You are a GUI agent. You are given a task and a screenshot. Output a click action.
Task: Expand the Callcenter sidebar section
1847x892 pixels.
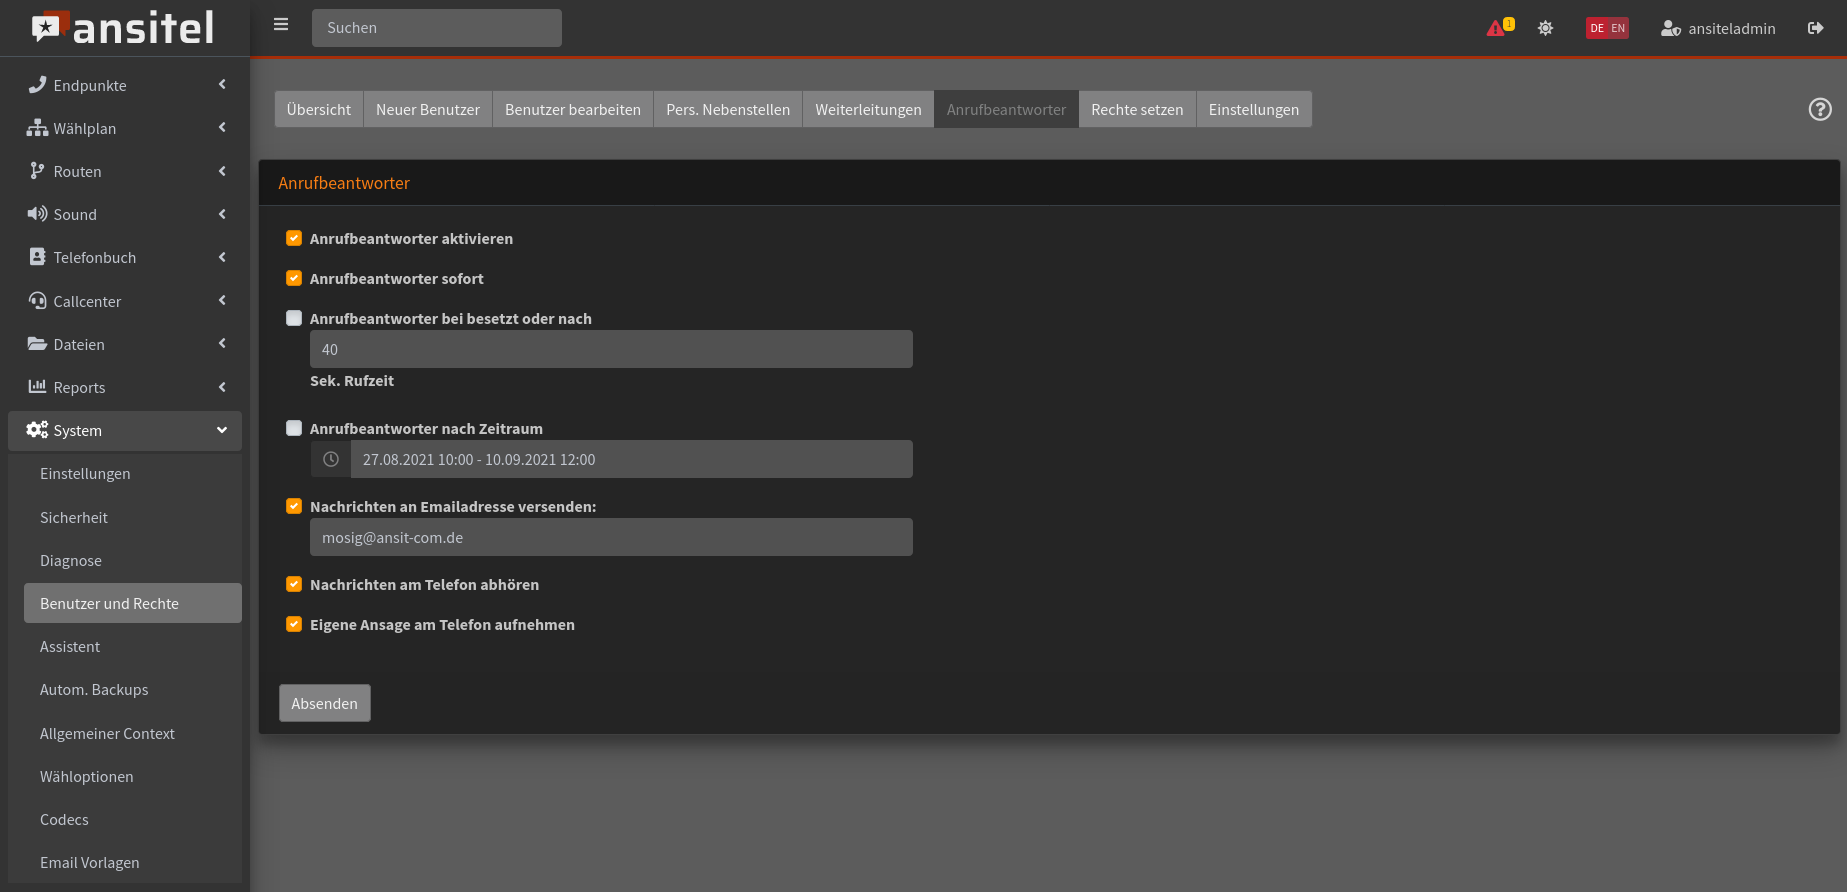(125, 302)
